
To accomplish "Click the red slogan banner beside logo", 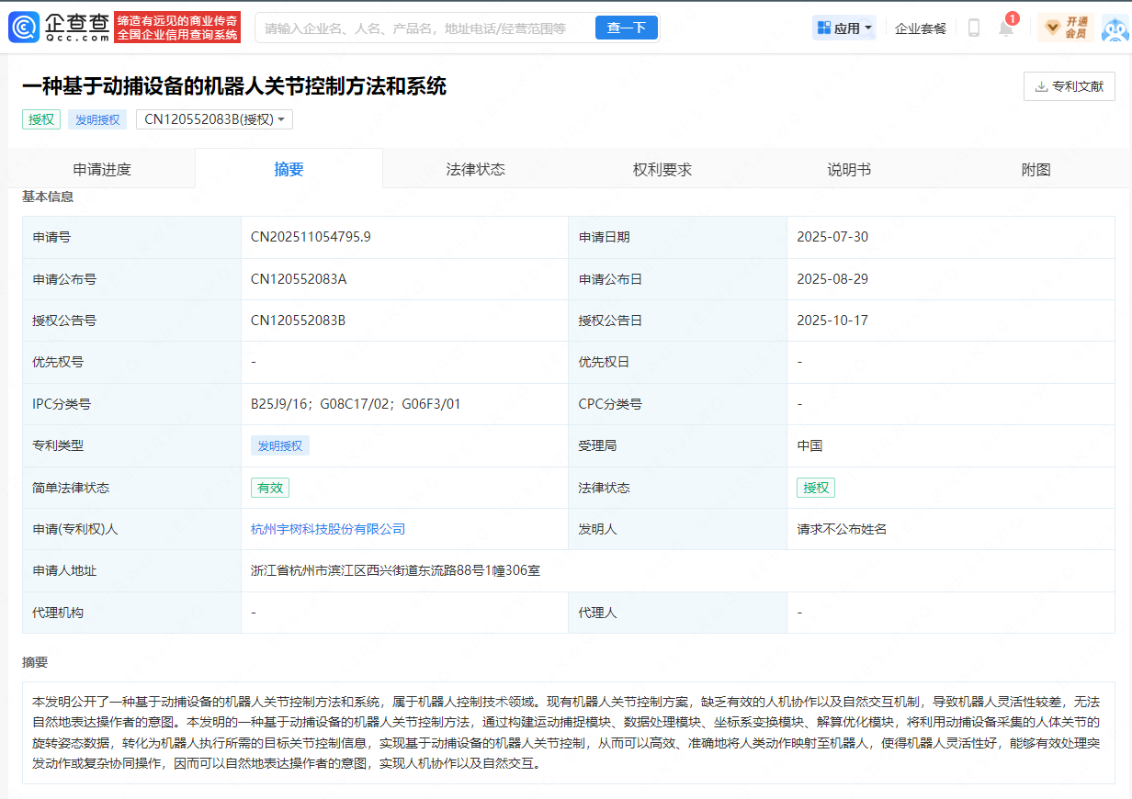I will point(178,27).
